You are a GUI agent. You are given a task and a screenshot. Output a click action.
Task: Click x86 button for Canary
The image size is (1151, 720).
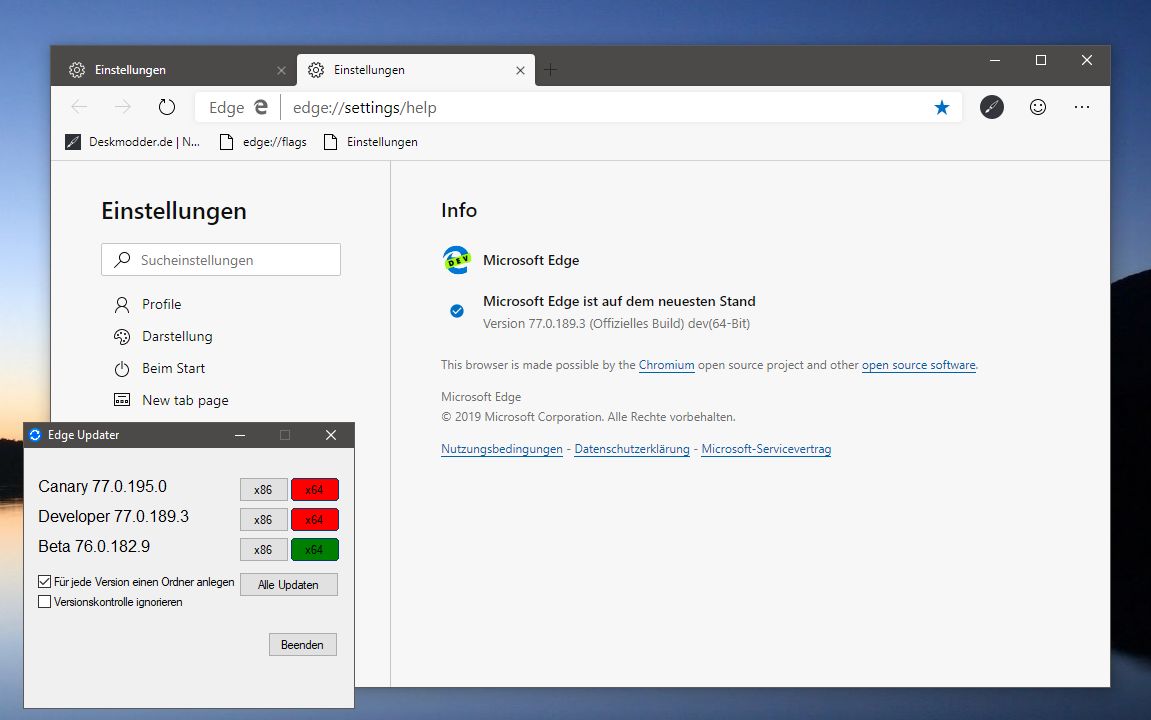click(x=264, y=490)
